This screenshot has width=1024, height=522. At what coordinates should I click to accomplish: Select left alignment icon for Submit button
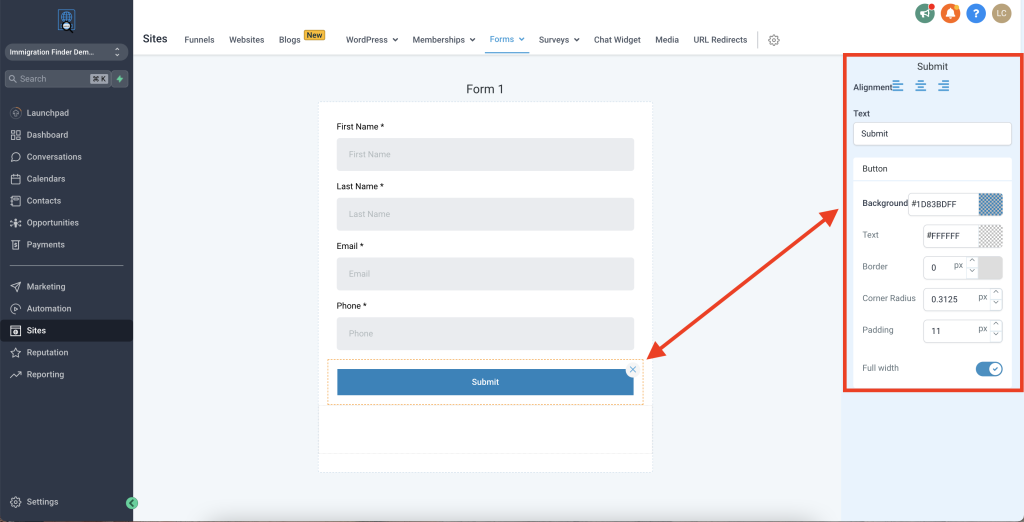click(x=897, y=87)
